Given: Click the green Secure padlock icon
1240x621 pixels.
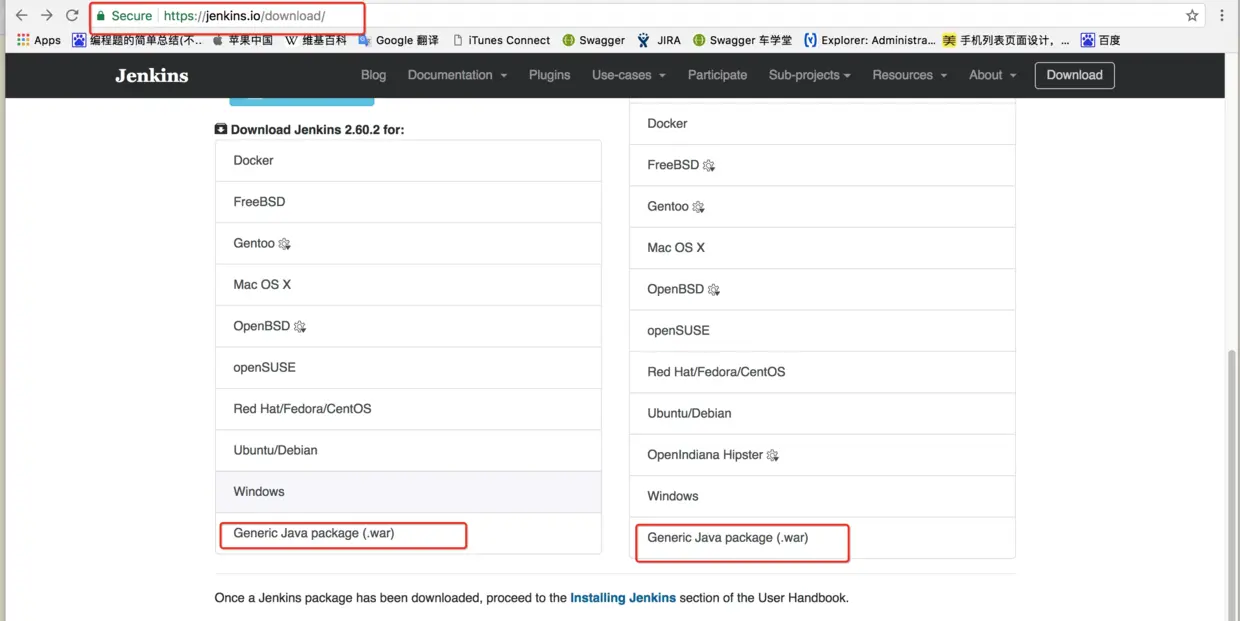Looking at the screenshot, I should [x=101, y=16].
